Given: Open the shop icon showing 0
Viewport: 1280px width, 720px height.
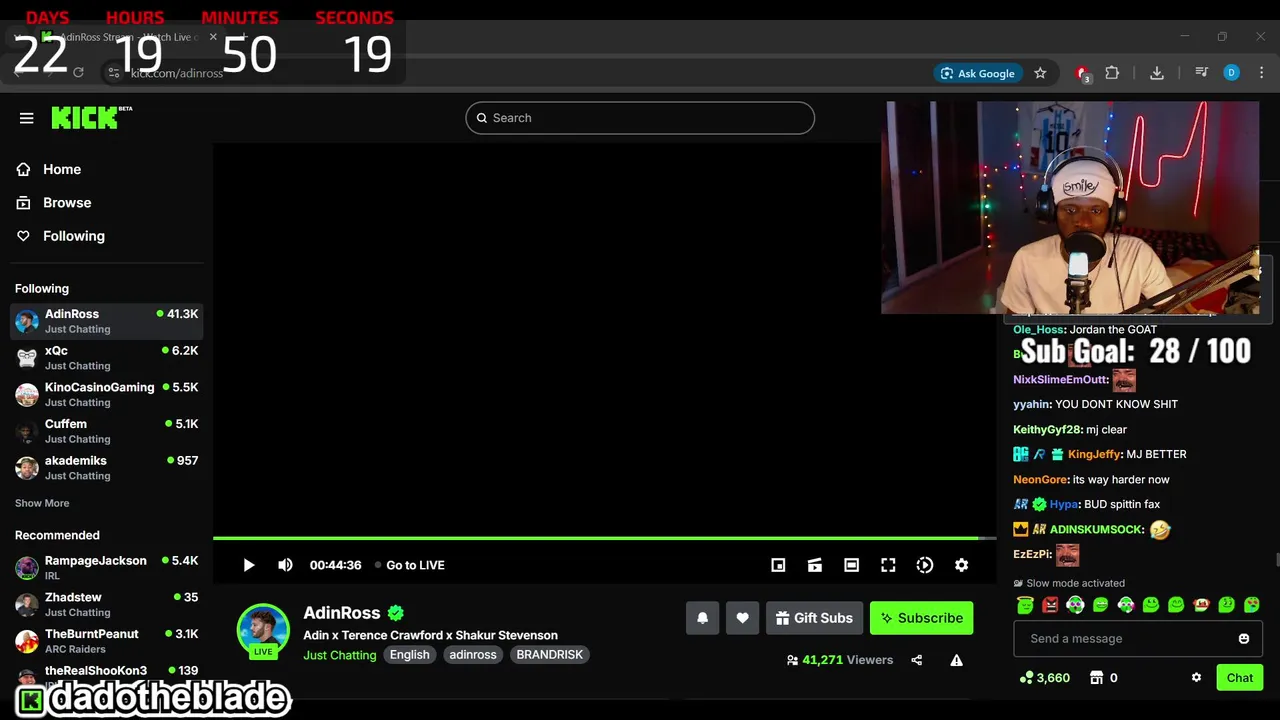Looking at the screenshot, I should click(x=1103, y=678).
